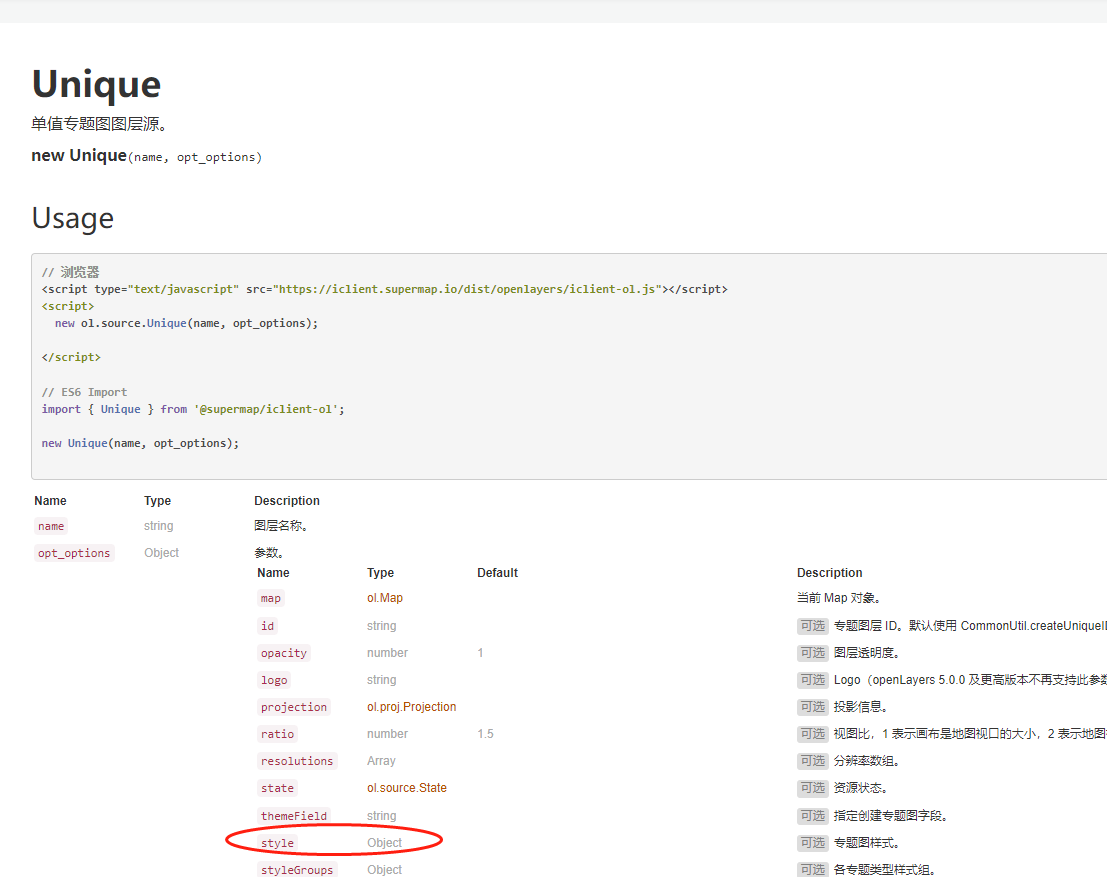
Task: Click the final "new Unique(name, opt_options);" code line
Action: click(140, 443)
